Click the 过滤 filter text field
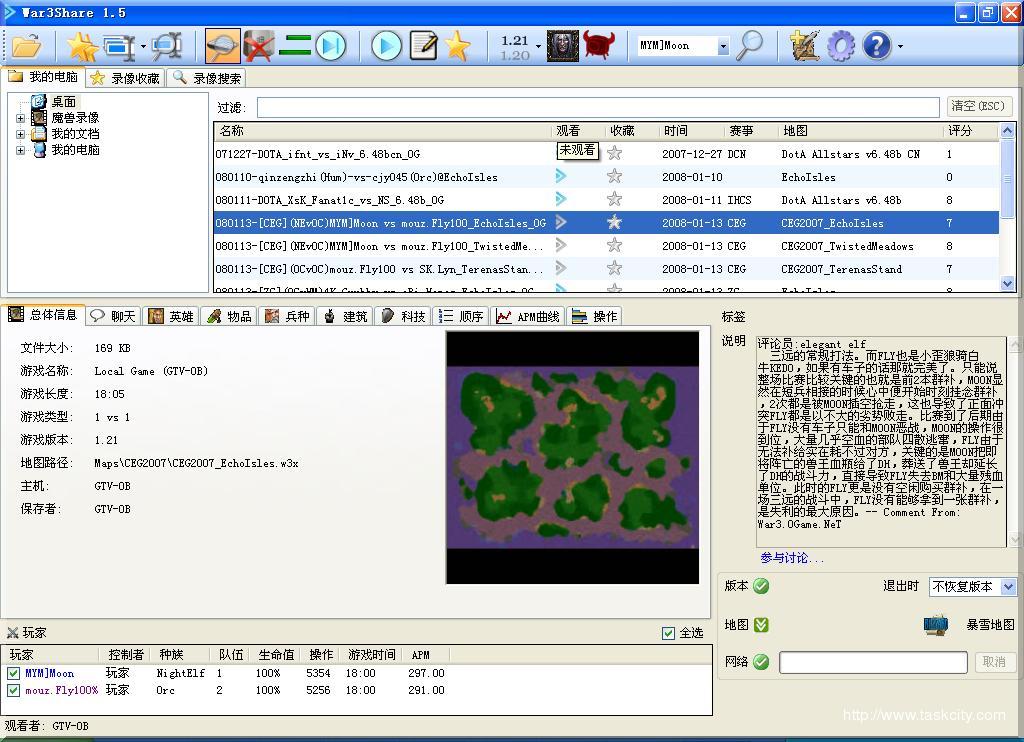Viewport: 1024px width, 742px height. (597, 107)
